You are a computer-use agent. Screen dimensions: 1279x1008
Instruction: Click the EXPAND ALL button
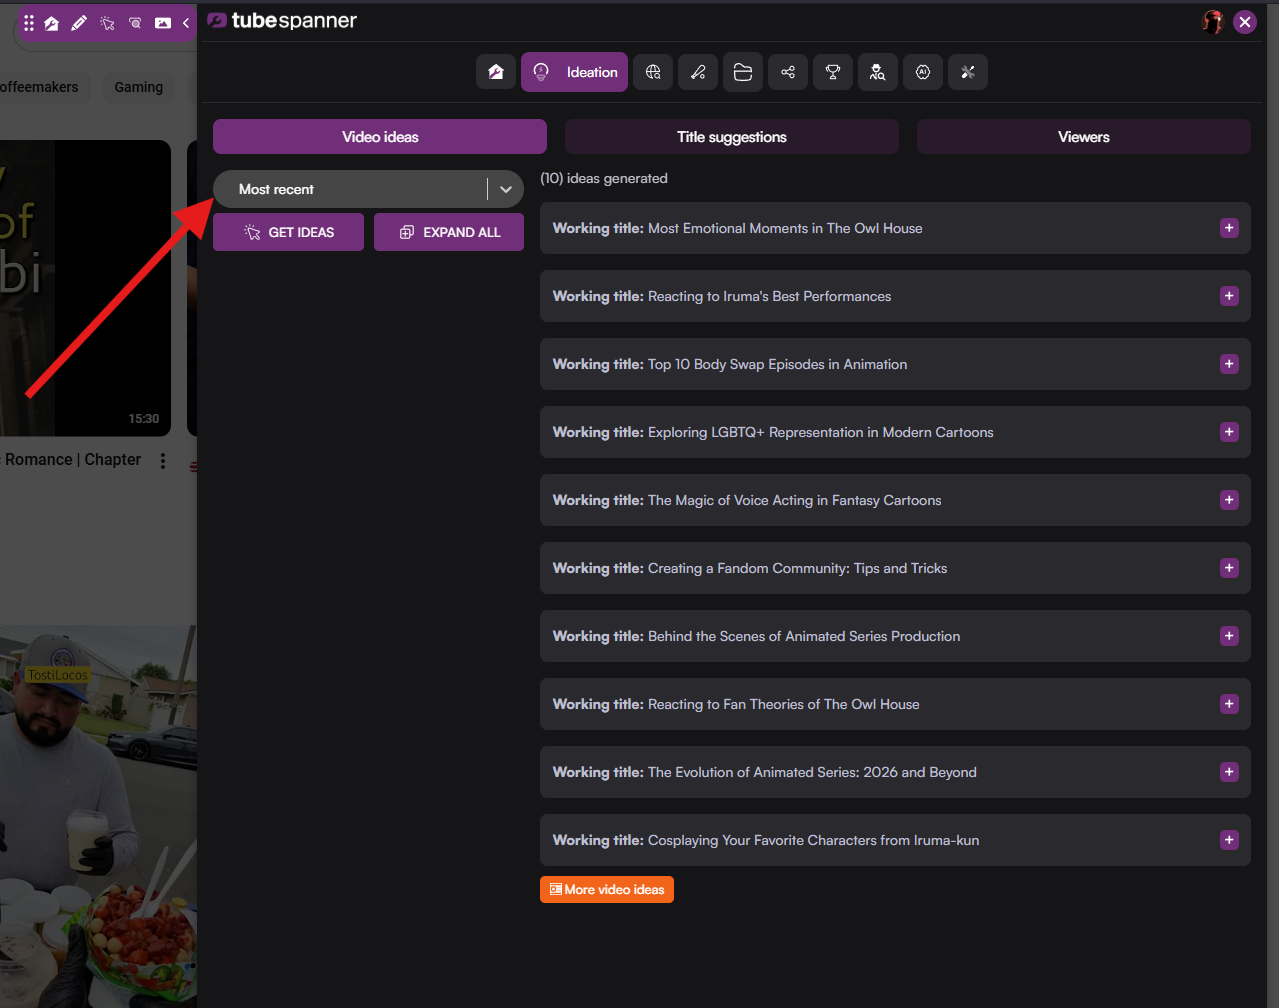pyautogui.click(x=449, y=232)
